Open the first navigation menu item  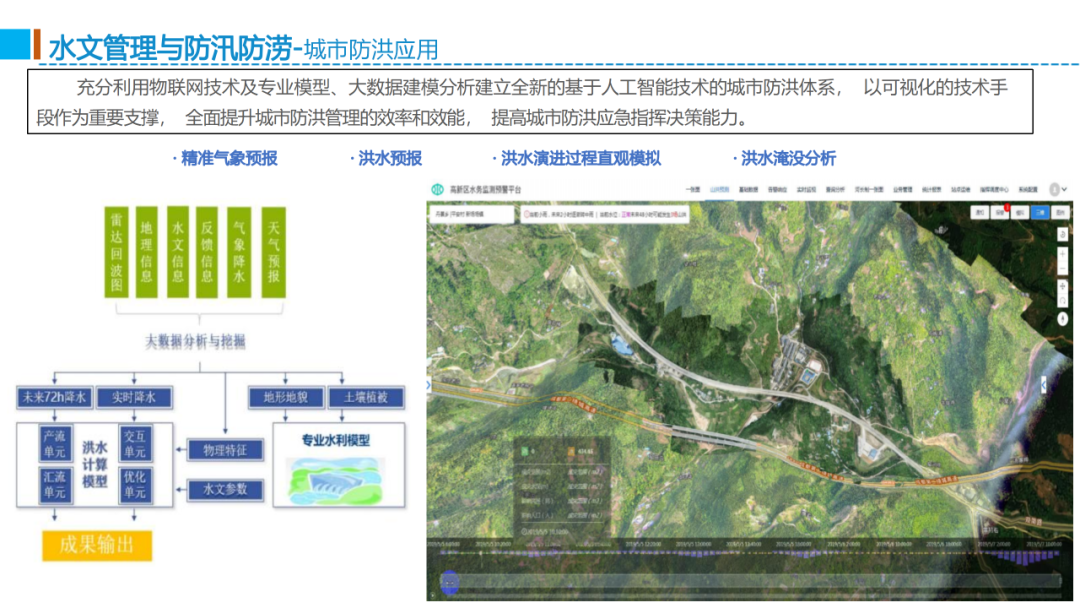pyautogui.click(x=693, y=189)
